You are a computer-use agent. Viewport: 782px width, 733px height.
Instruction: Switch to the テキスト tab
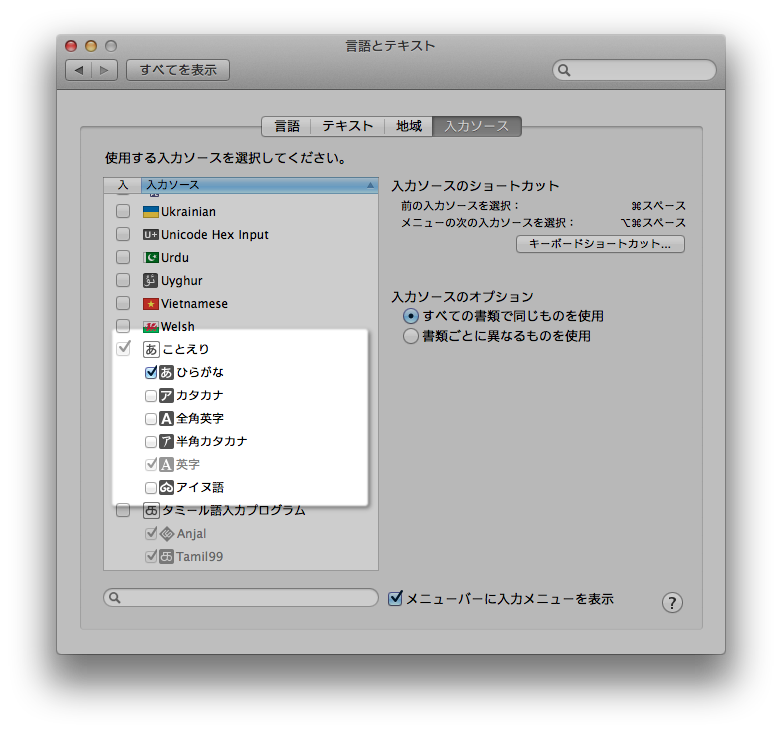coord(348,126)
